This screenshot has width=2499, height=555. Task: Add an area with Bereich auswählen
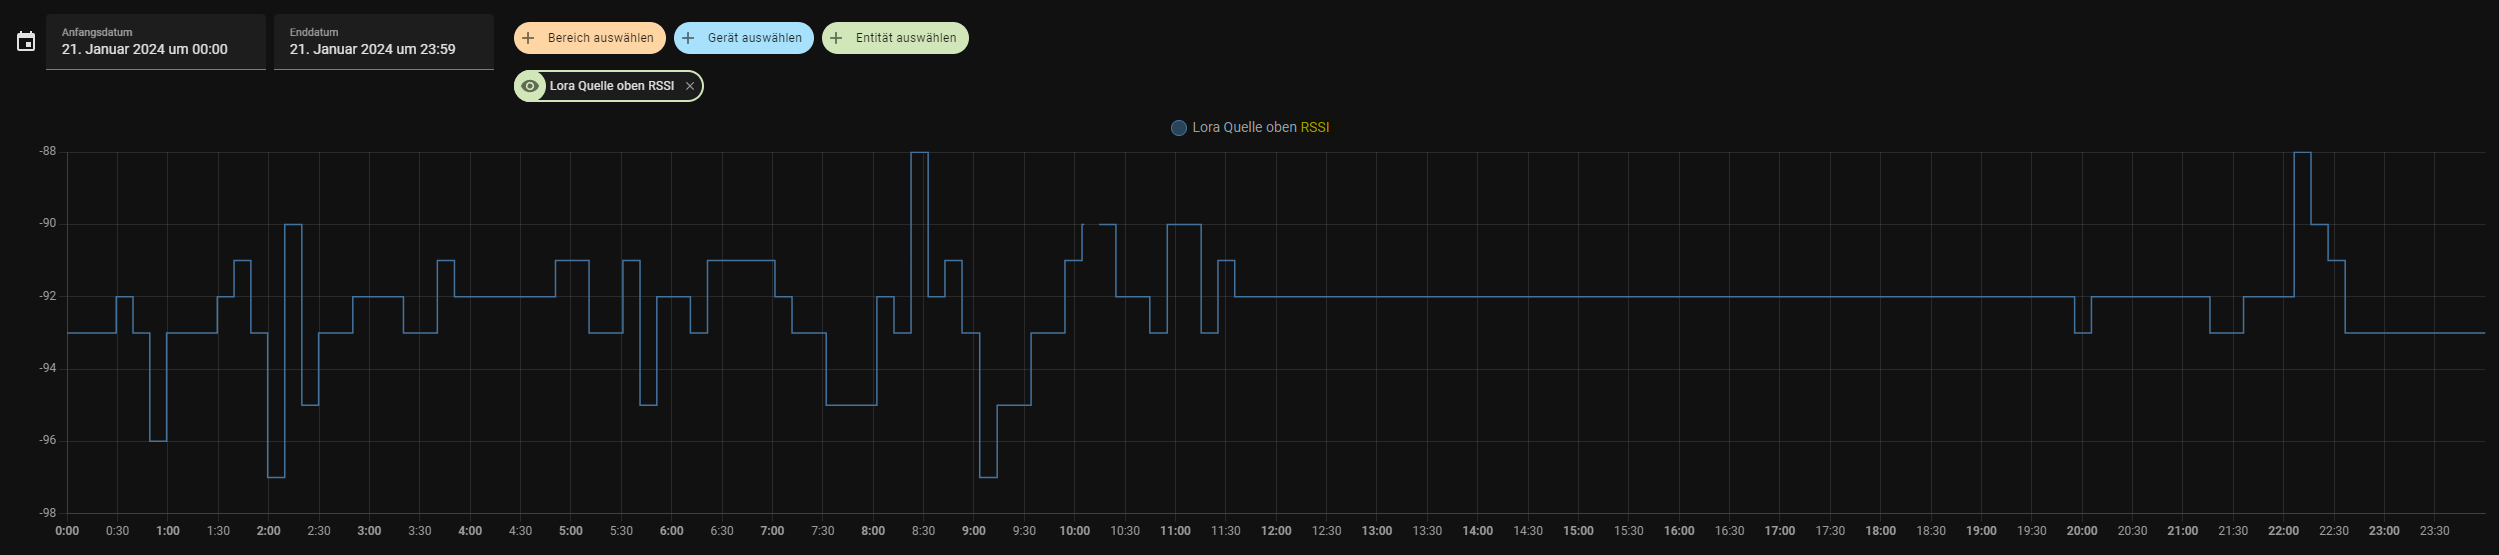(590, 38)
